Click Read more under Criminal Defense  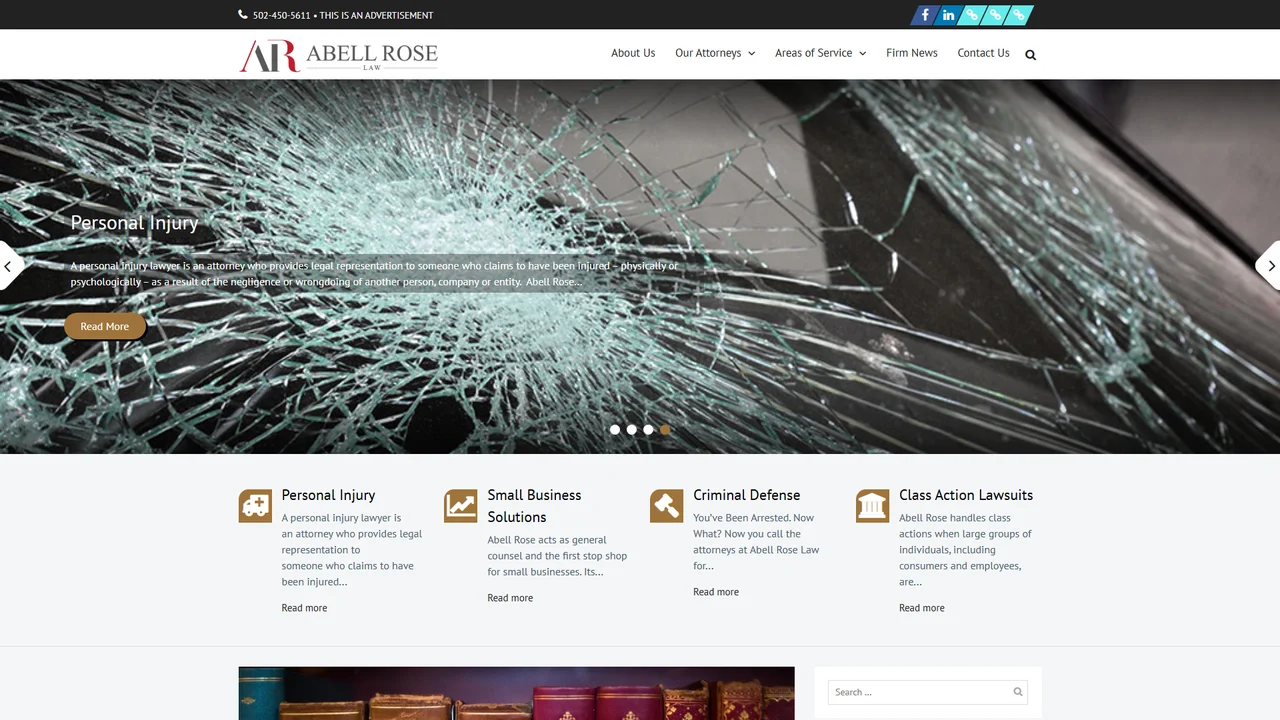click(716, 592)
